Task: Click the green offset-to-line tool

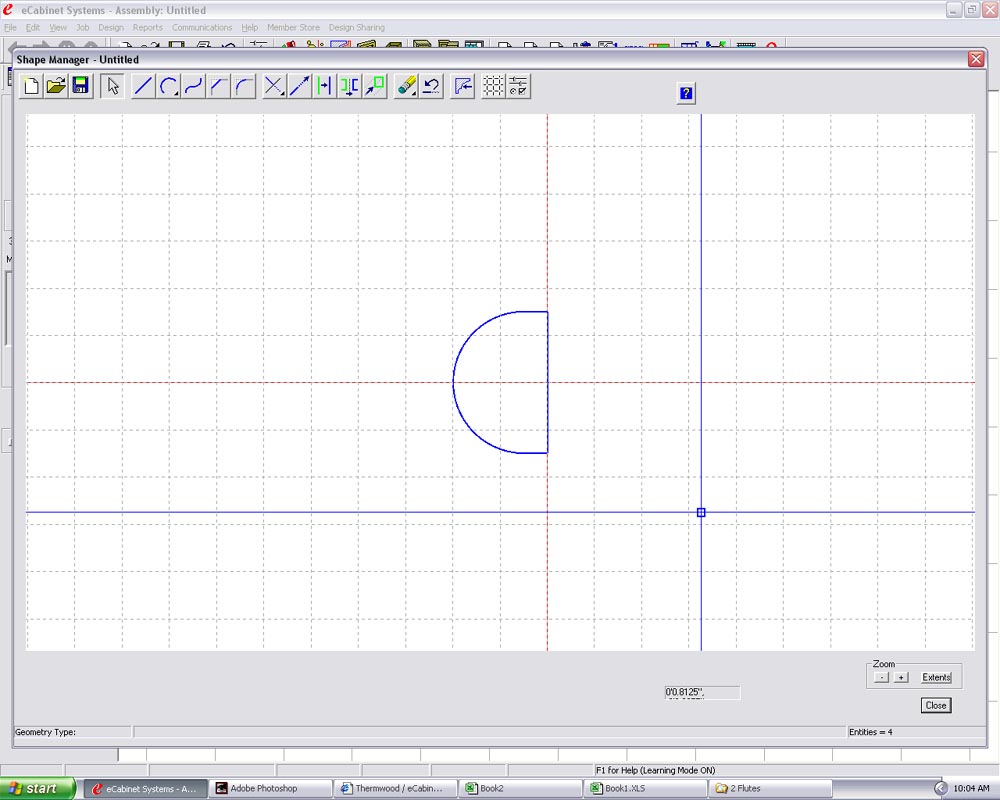Action: coord(324,86)
